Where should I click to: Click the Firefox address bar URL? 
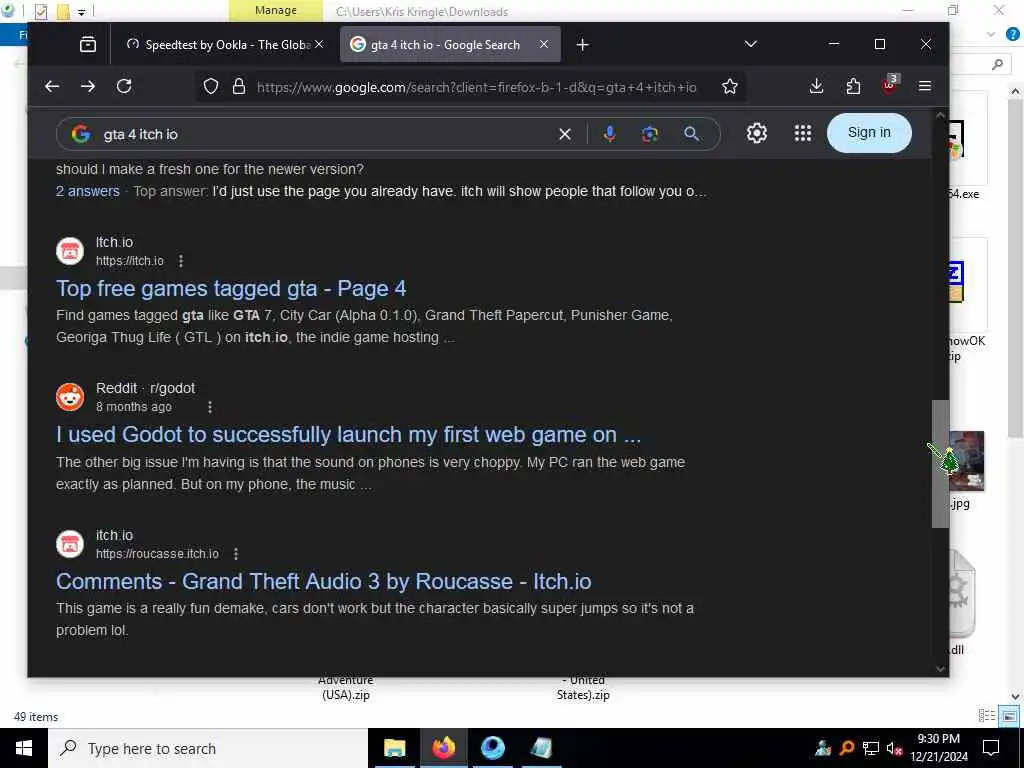click(x=477, y=87)
